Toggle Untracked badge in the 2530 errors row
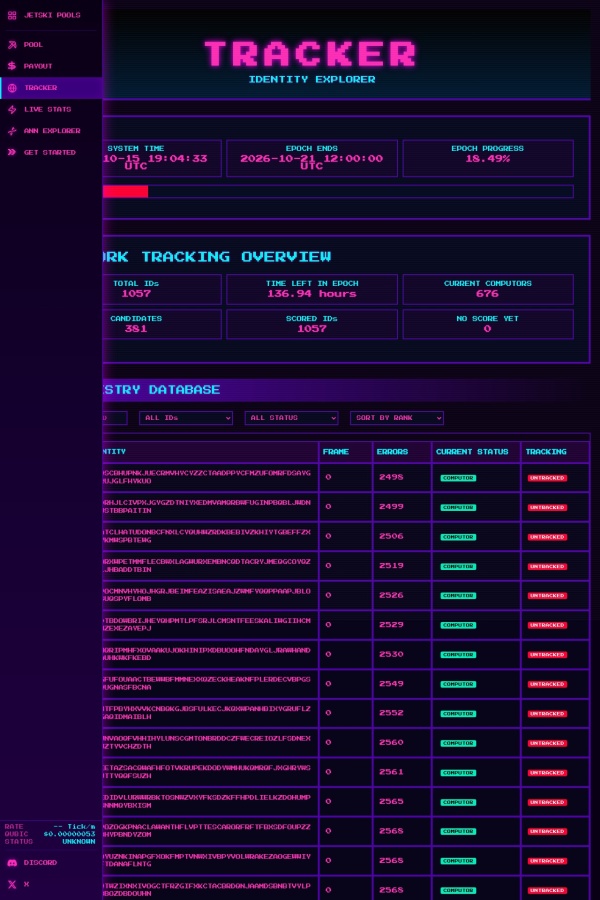This screenshot has height=900, width=600. (547, 655)
